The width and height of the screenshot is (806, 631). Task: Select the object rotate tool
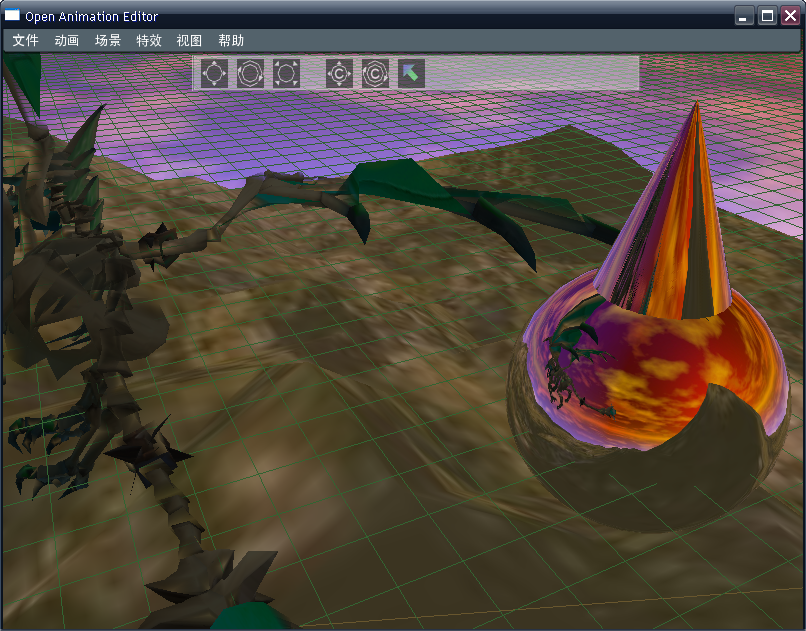click(x=250, y=73)
